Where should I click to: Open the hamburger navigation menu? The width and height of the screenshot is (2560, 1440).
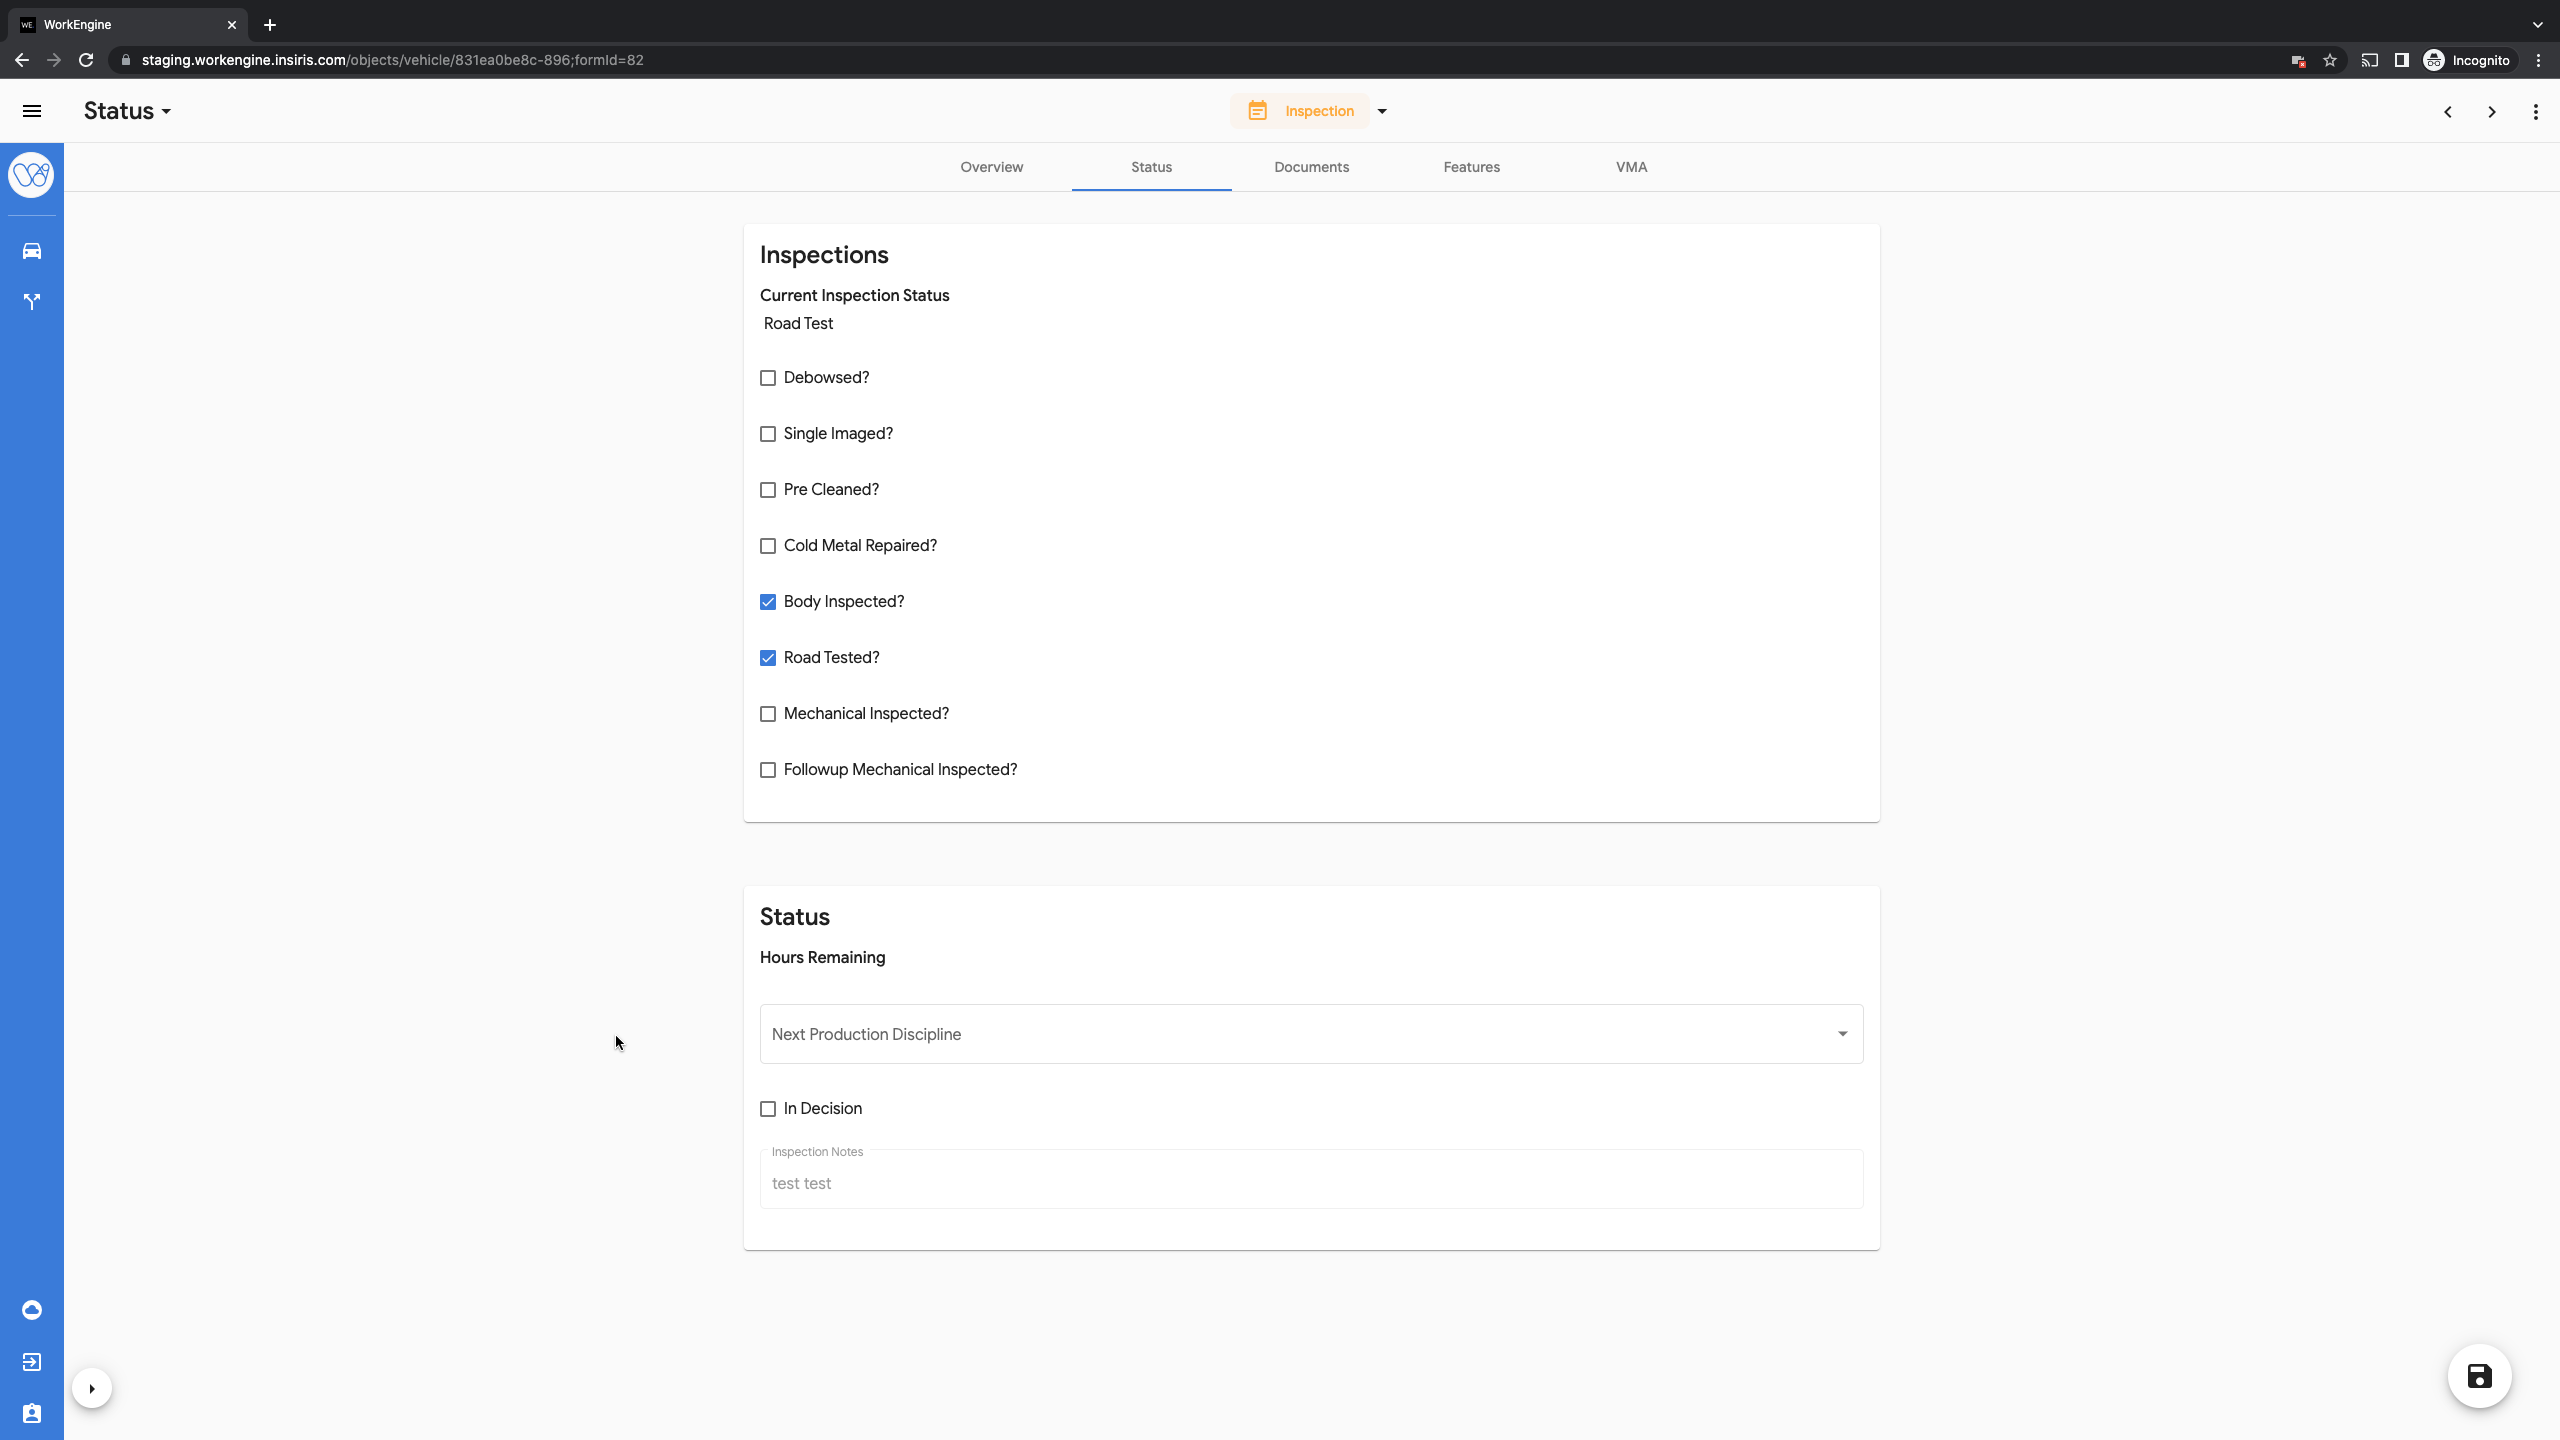[32, 111]
